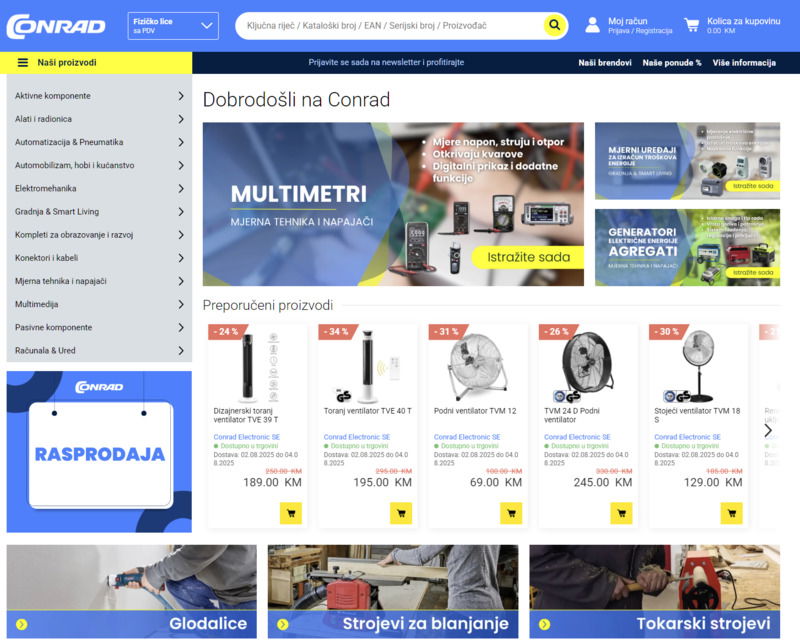Open the TVM 24 D Podni ventilator image
The height and width of the screenshot is (644, 800).
click(x=588, y=365)
